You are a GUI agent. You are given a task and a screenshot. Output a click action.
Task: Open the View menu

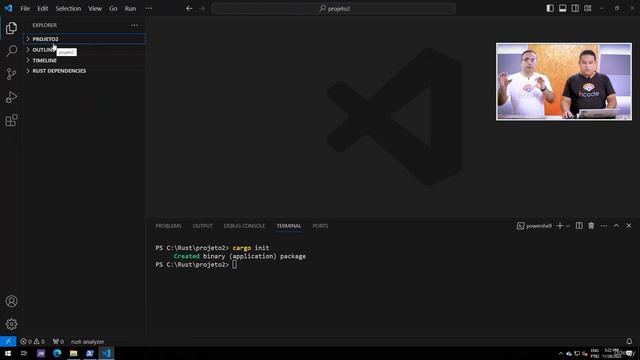(95, 8)
